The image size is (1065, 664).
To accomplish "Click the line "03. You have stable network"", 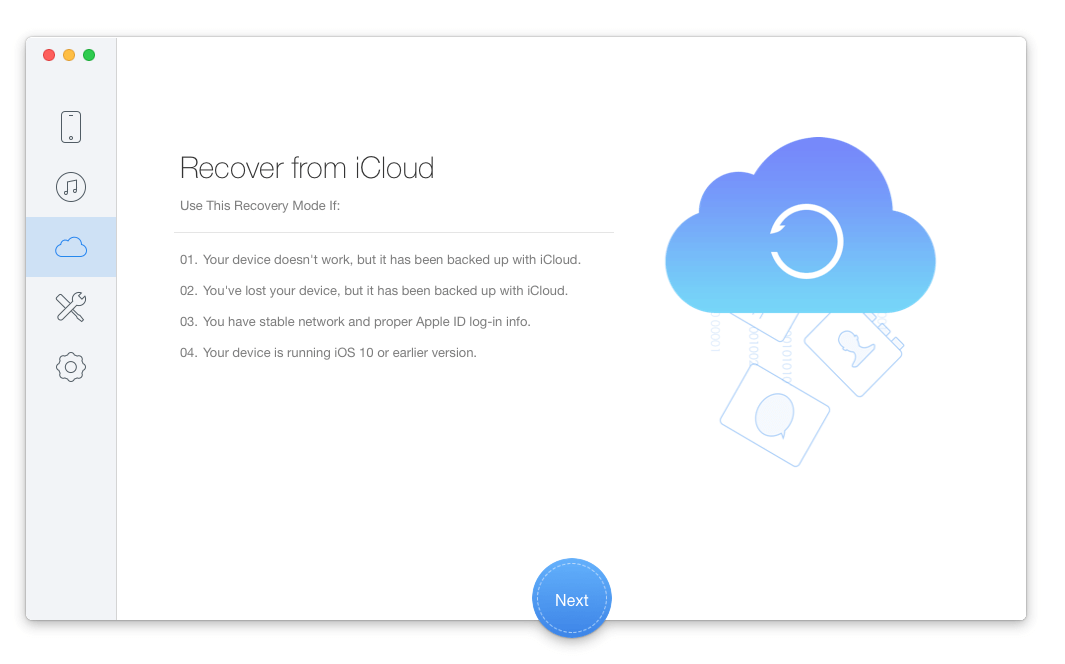I will pyautogui.click(x=355, y=322).
